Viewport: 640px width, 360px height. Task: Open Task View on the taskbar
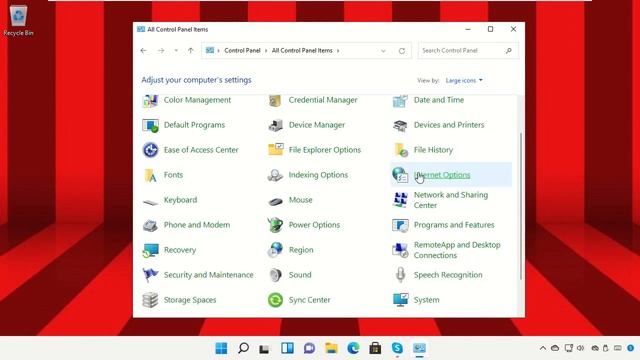point(264,349)
